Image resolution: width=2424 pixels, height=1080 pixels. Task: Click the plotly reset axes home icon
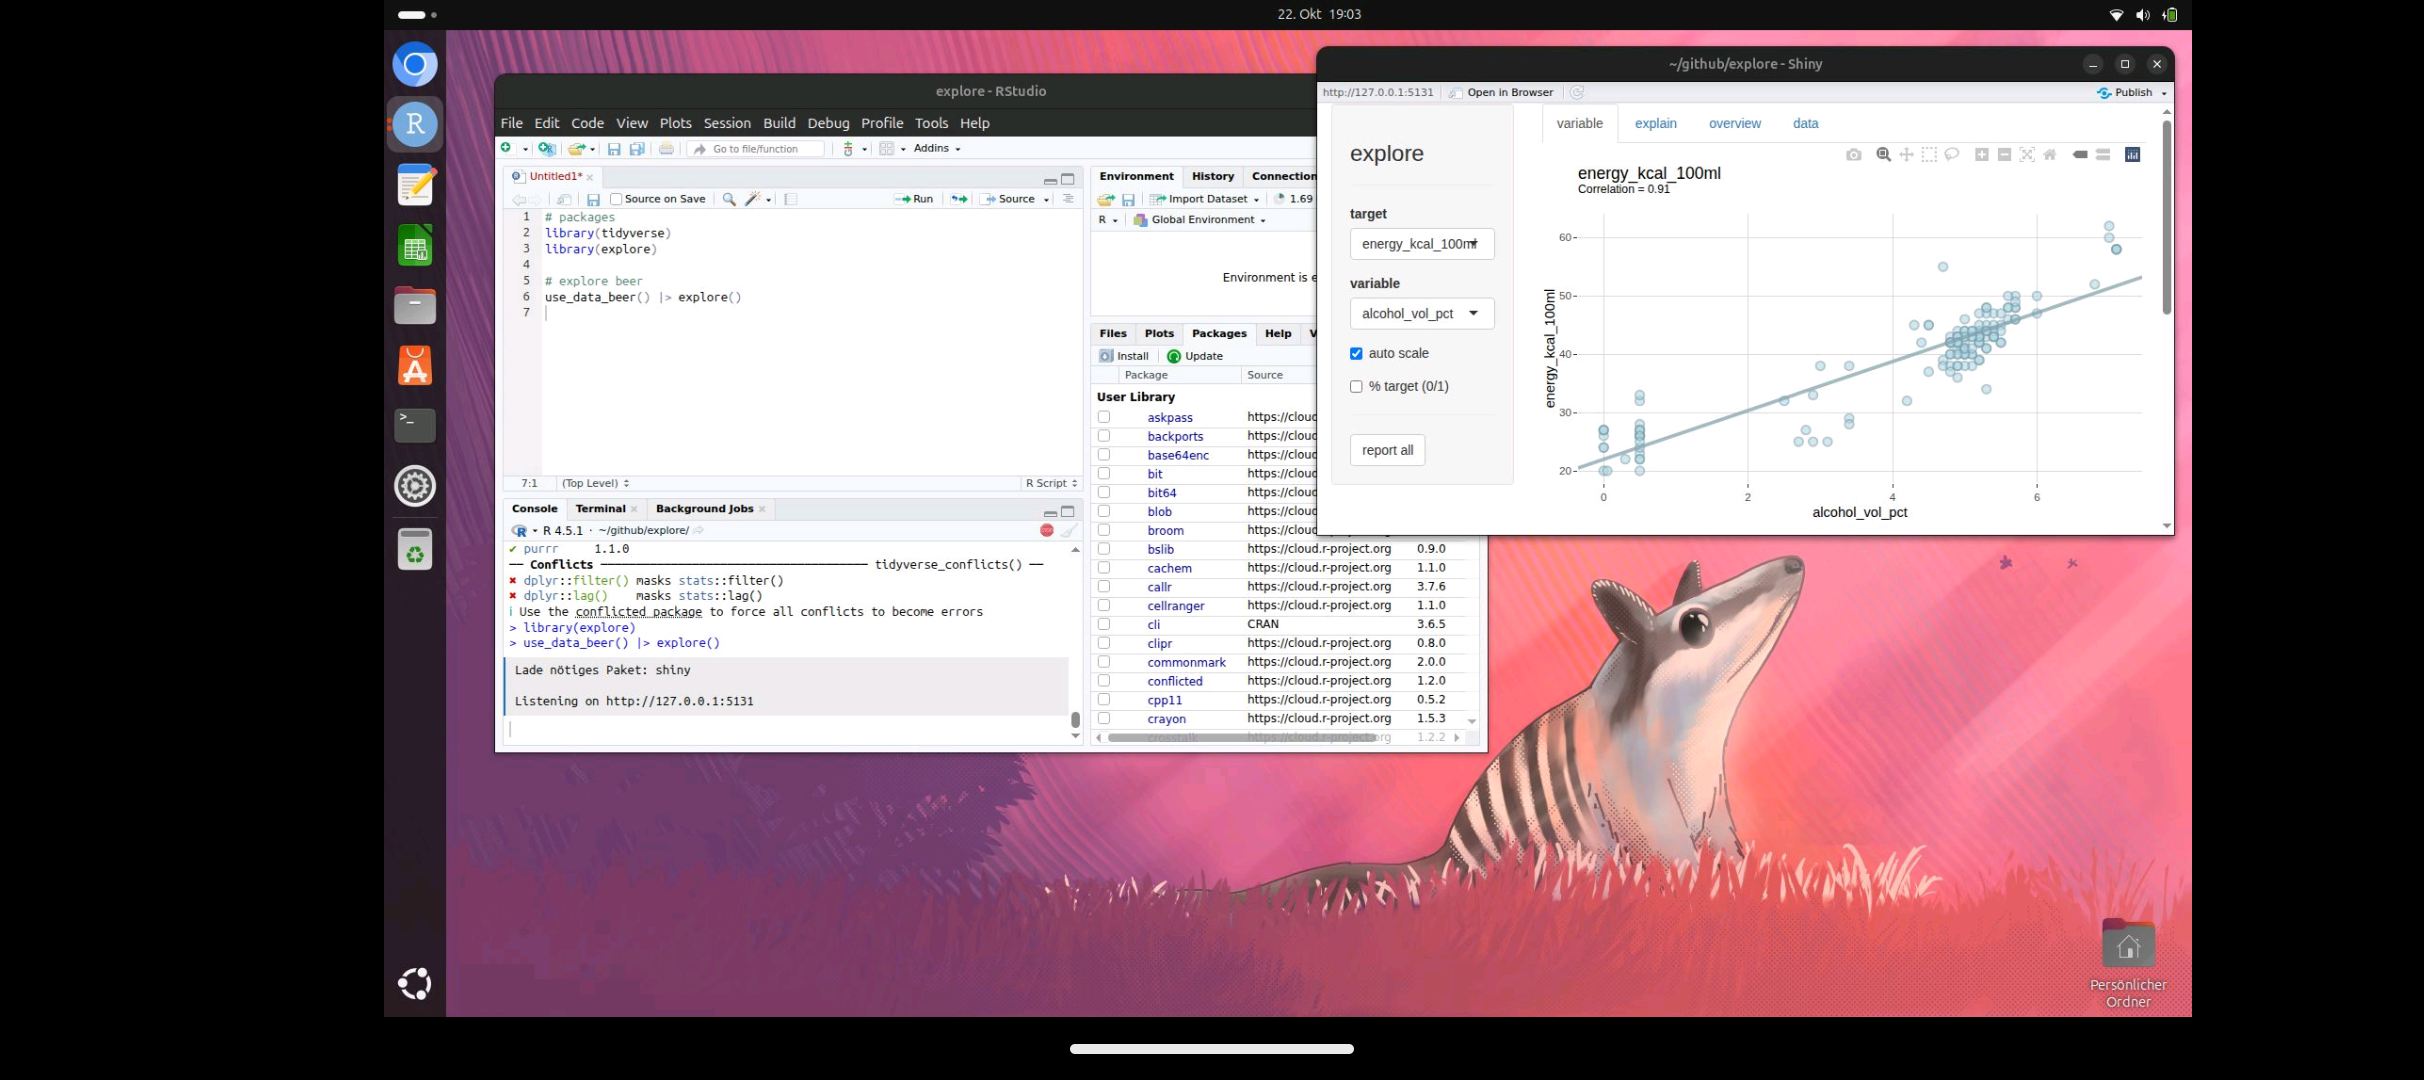[2050, 155]
